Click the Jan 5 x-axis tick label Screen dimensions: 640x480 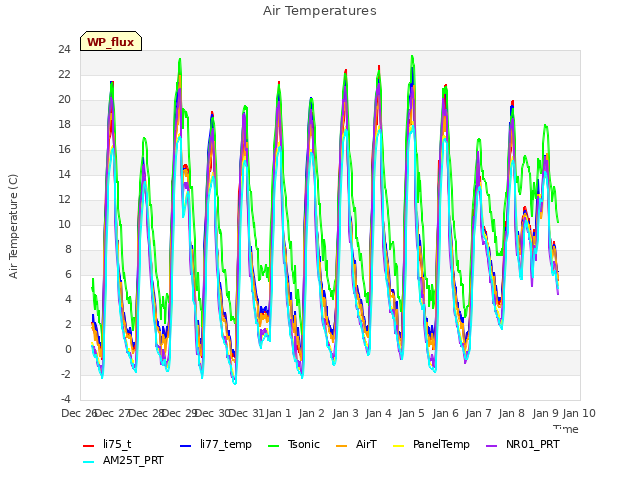click(x=411, y=413)
